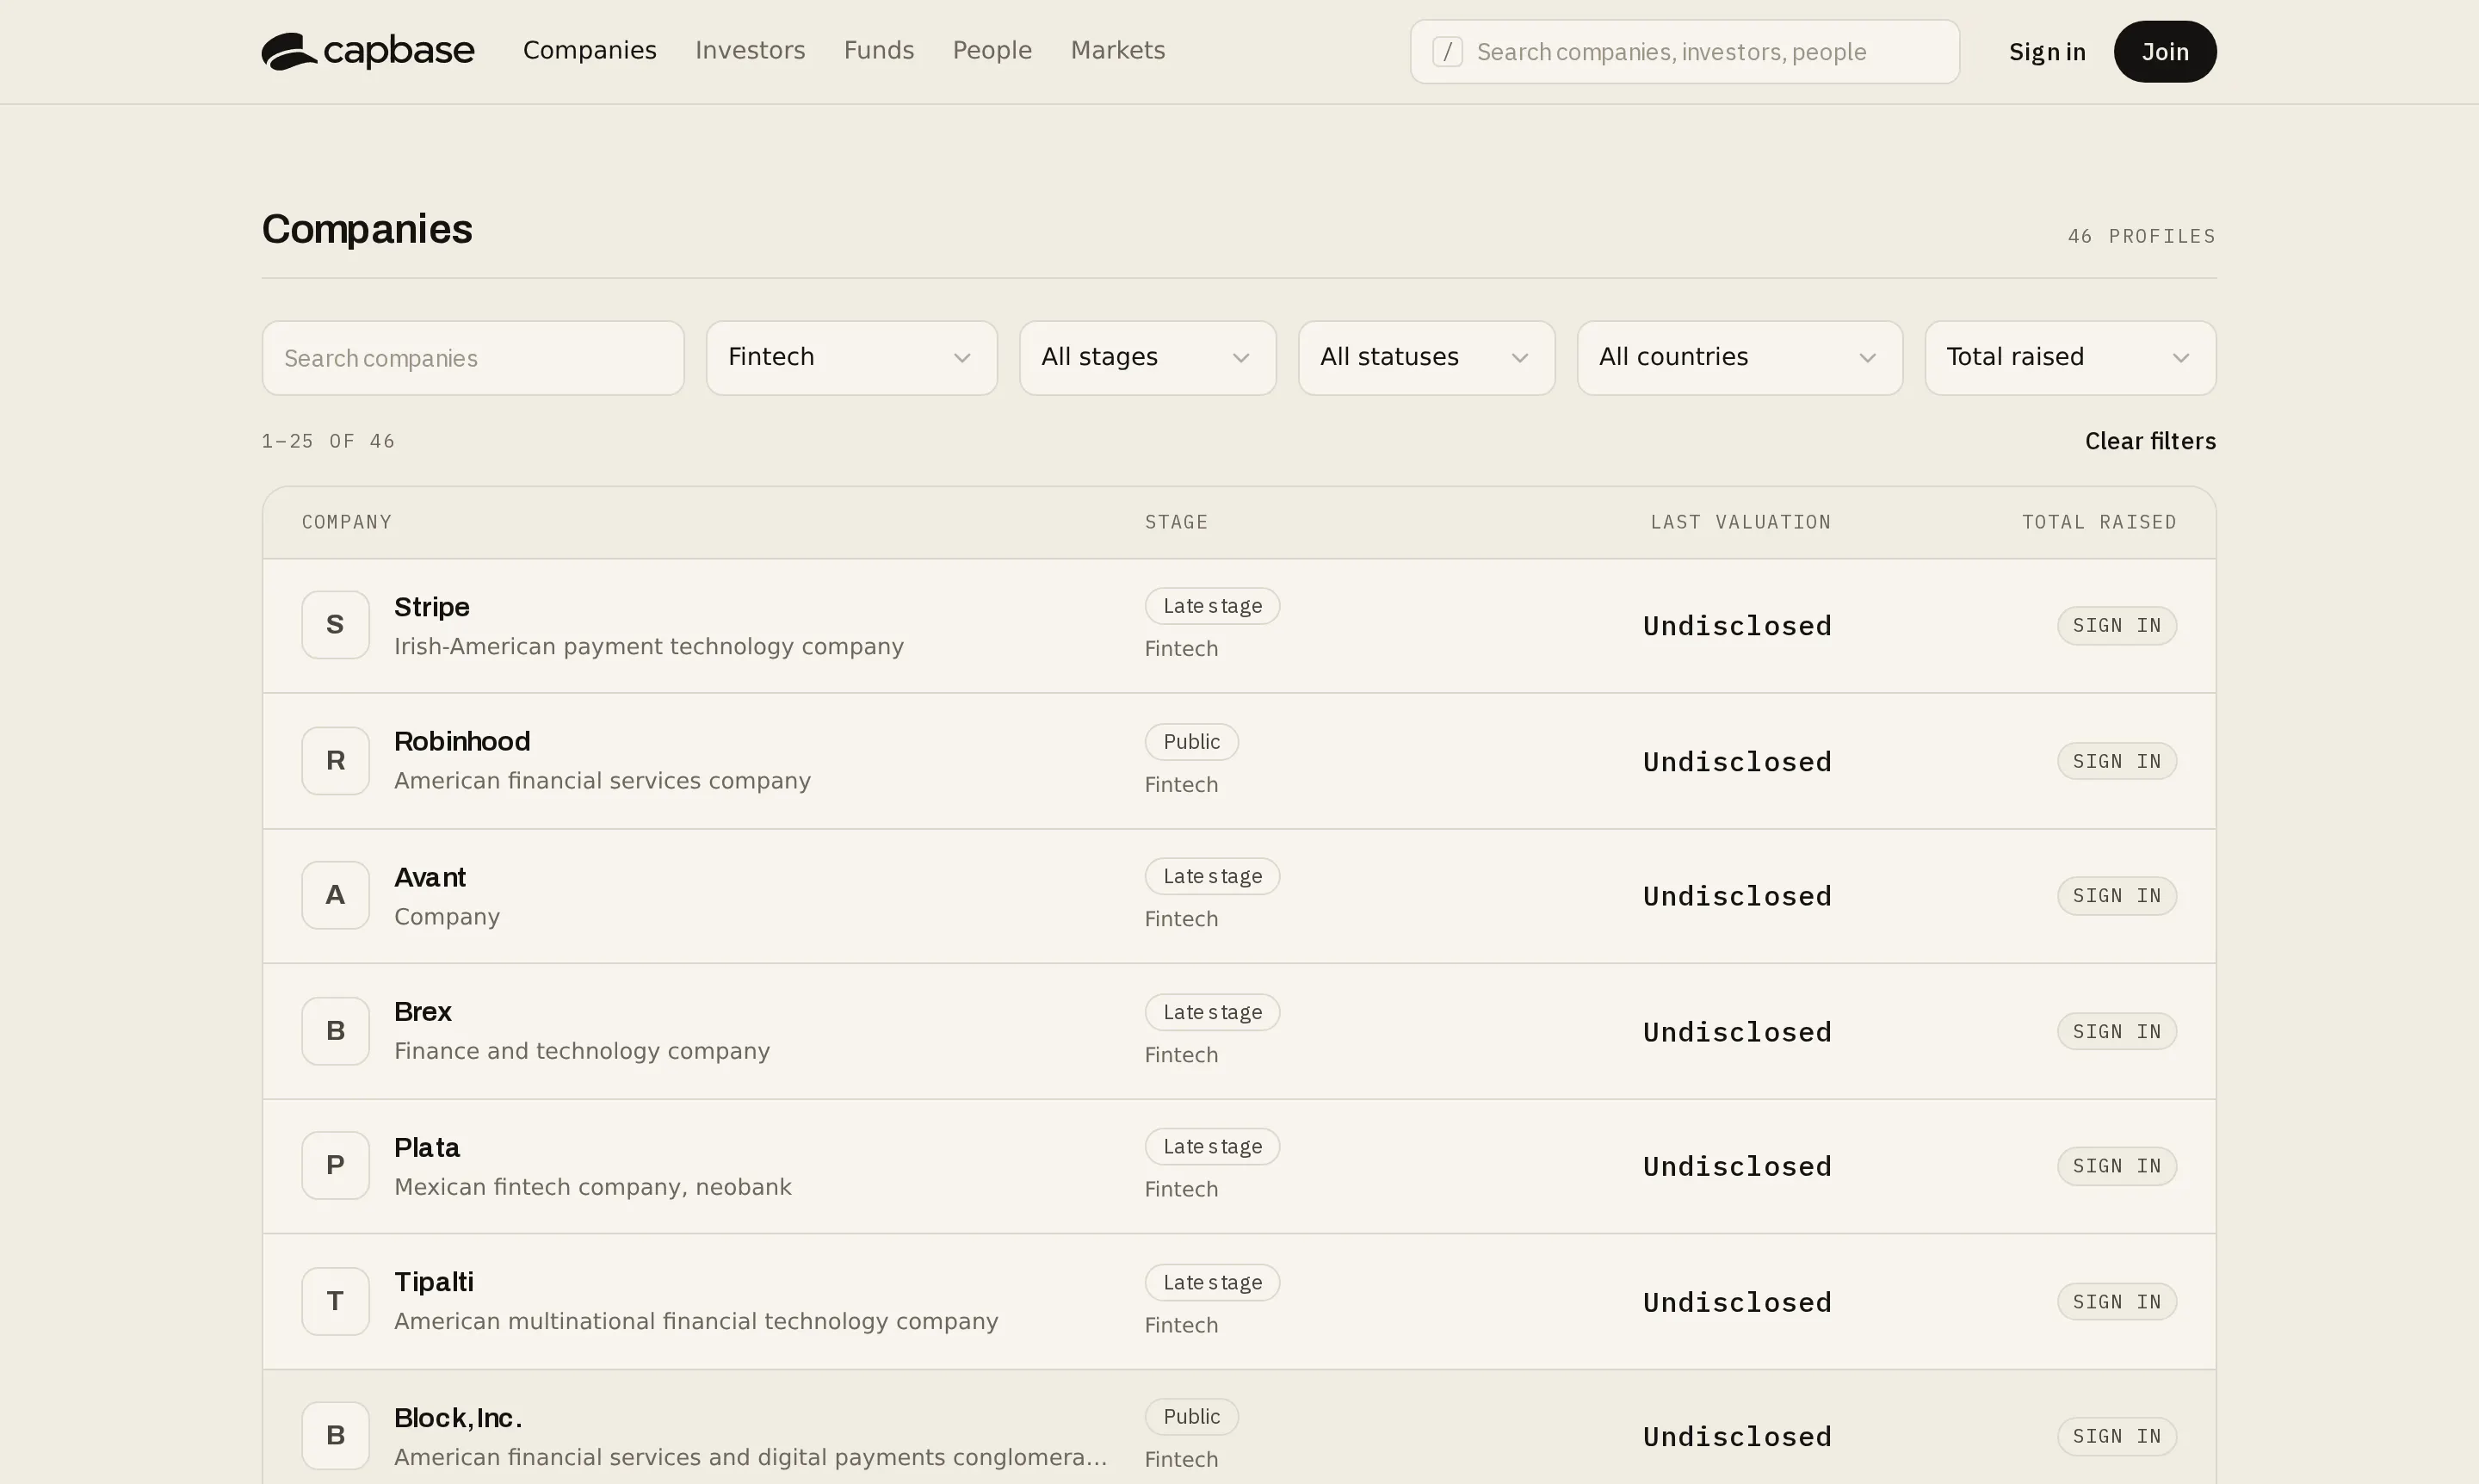Click the Plata letter avatar
The image size is (2479, 1484).
point(336,1165)
